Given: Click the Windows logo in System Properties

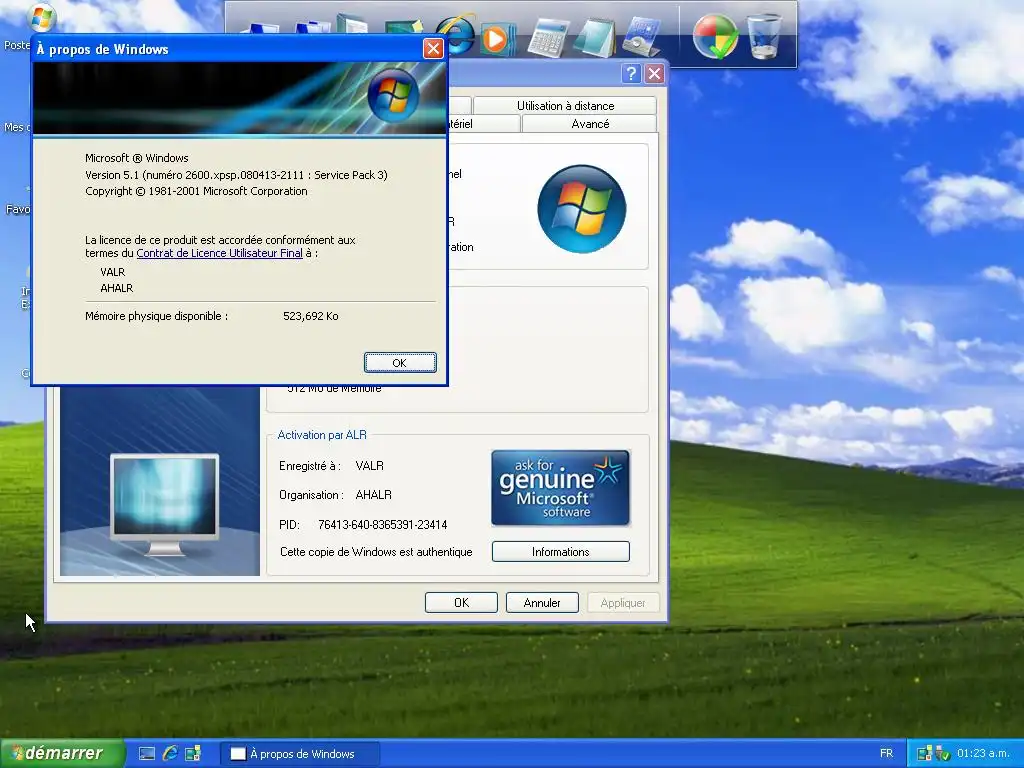Looking at the screenshot, I should coord(581,209).
